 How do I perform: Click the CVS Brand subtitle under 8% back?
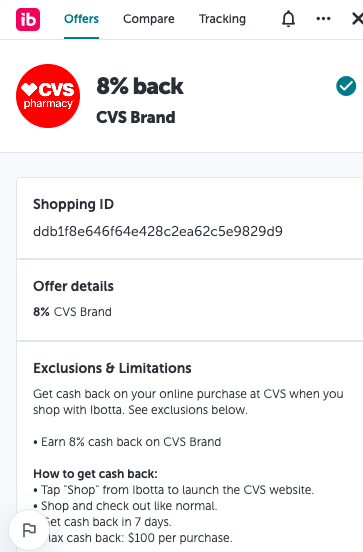point(136,117)
